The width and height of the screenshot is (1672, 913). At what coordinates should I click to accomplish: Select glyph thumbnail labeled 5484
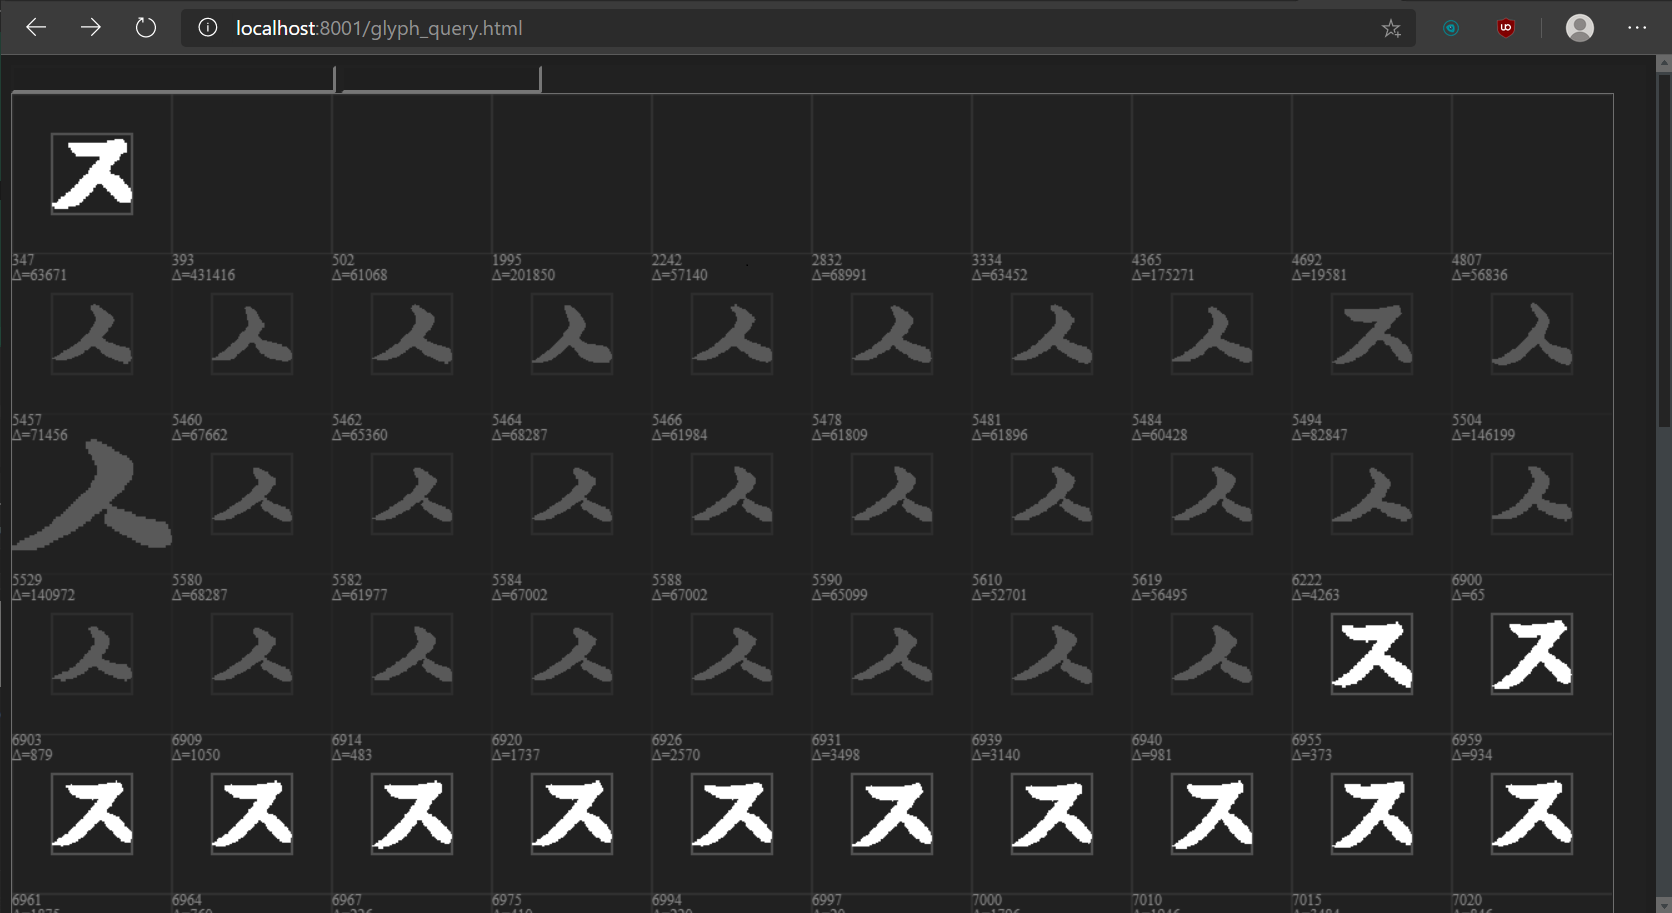[1212, 494]
